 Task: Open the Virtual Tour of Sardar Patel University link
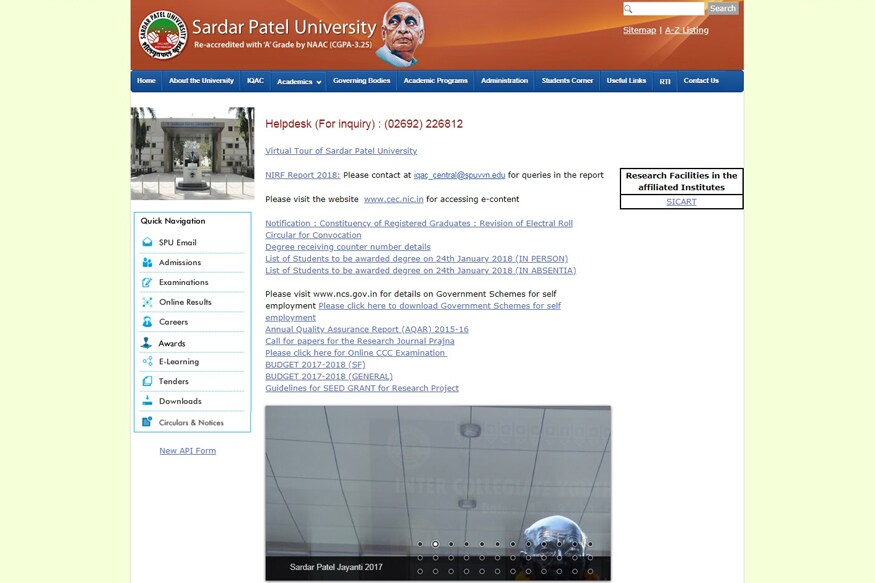click(340, 150)
